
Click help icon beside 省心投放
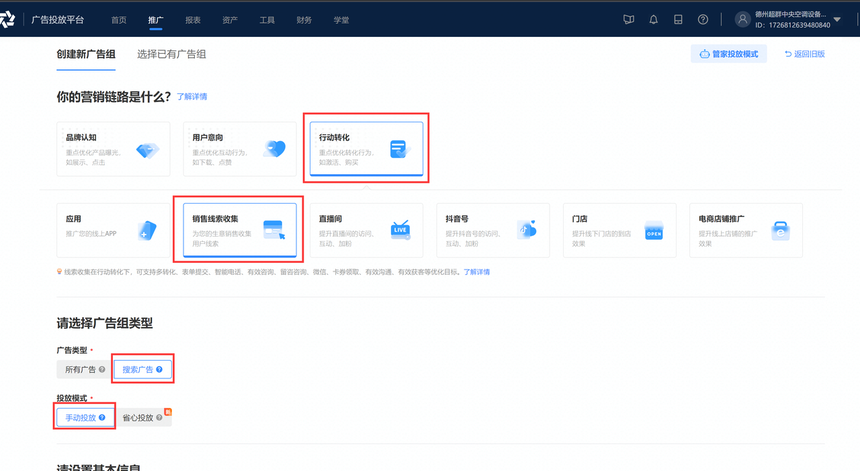coord(159,417)
